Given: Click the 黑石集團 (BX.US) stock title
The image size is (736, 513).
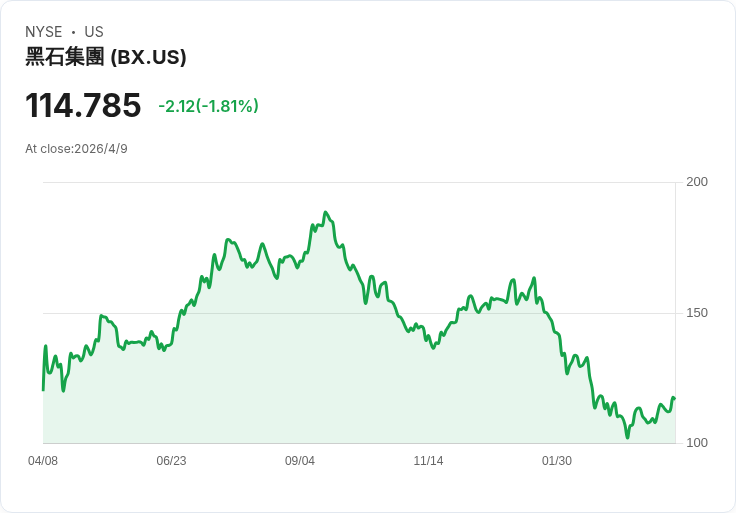Looking at the screenshot, I should click(x=106, y=57).
